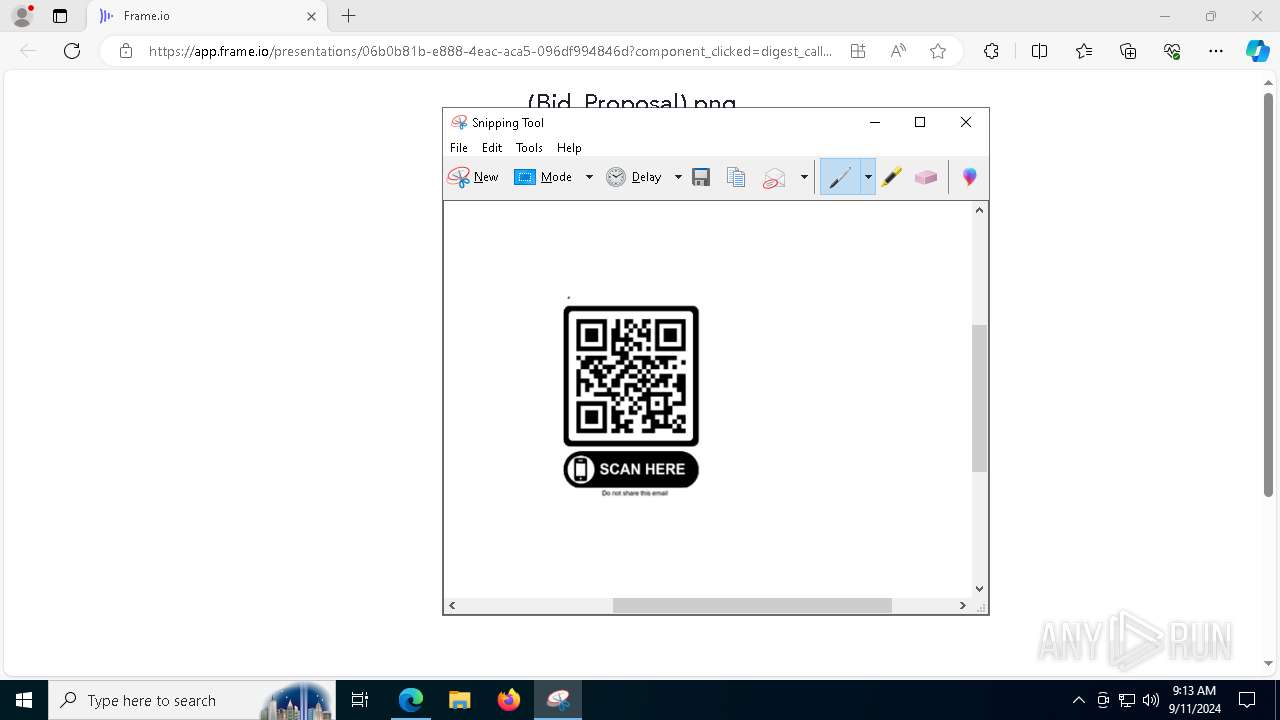Viewport: 1280px width, 720px height.
Task: Select the Pen tool in Snipping Tool
Action: (x=840, y=177)
